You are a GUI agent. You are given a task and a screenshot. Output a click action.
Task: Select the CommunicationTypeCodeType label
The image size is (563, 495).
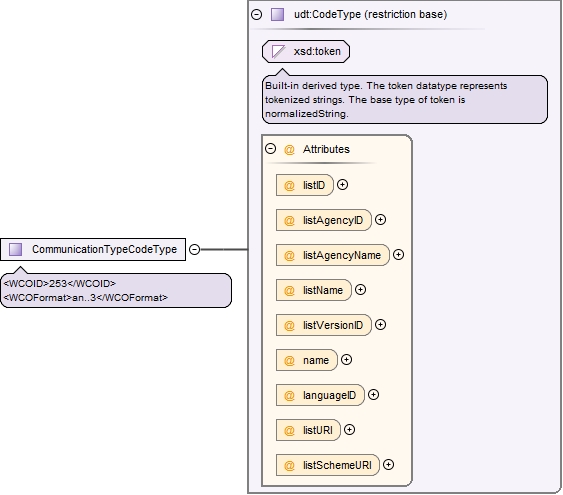click(104, 249)
